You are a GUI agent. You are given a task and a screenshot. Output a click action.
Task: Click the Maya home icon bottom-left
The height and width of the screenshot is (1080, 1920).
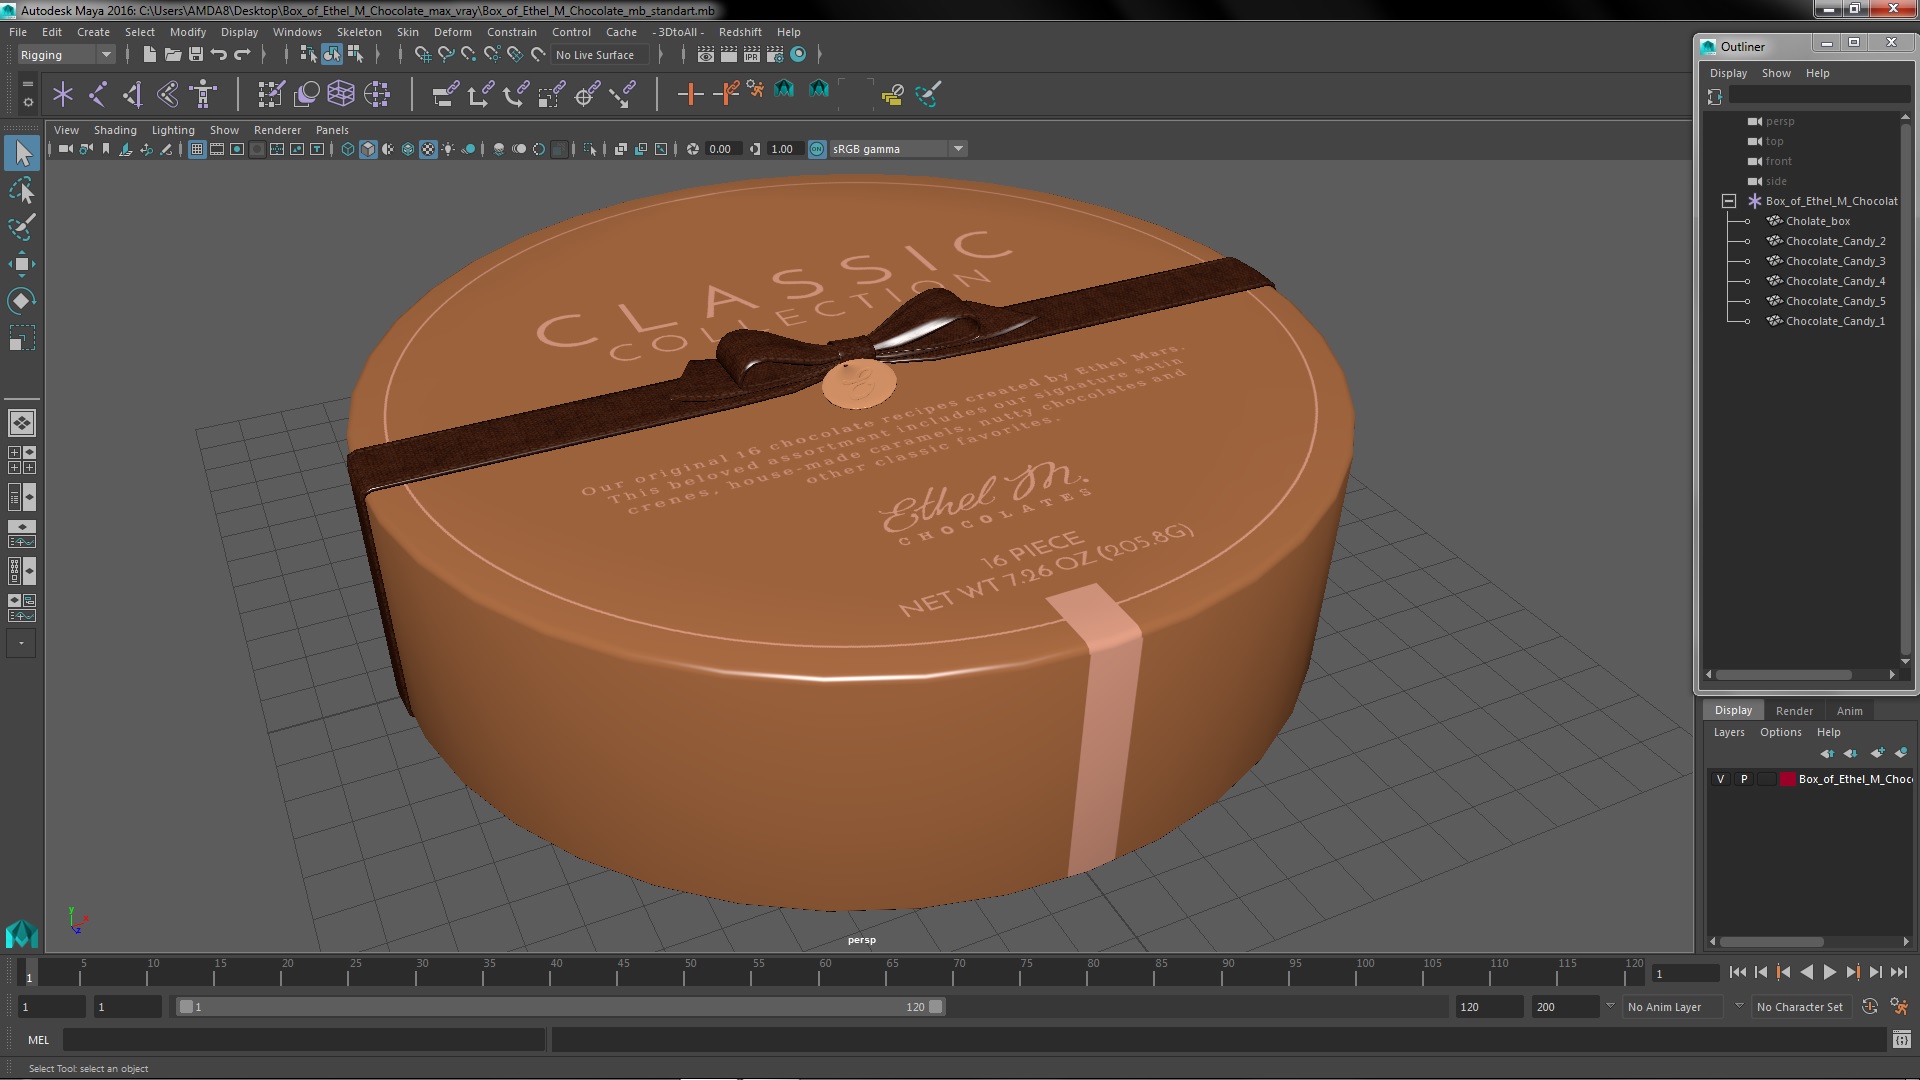[x=21, y=934]
